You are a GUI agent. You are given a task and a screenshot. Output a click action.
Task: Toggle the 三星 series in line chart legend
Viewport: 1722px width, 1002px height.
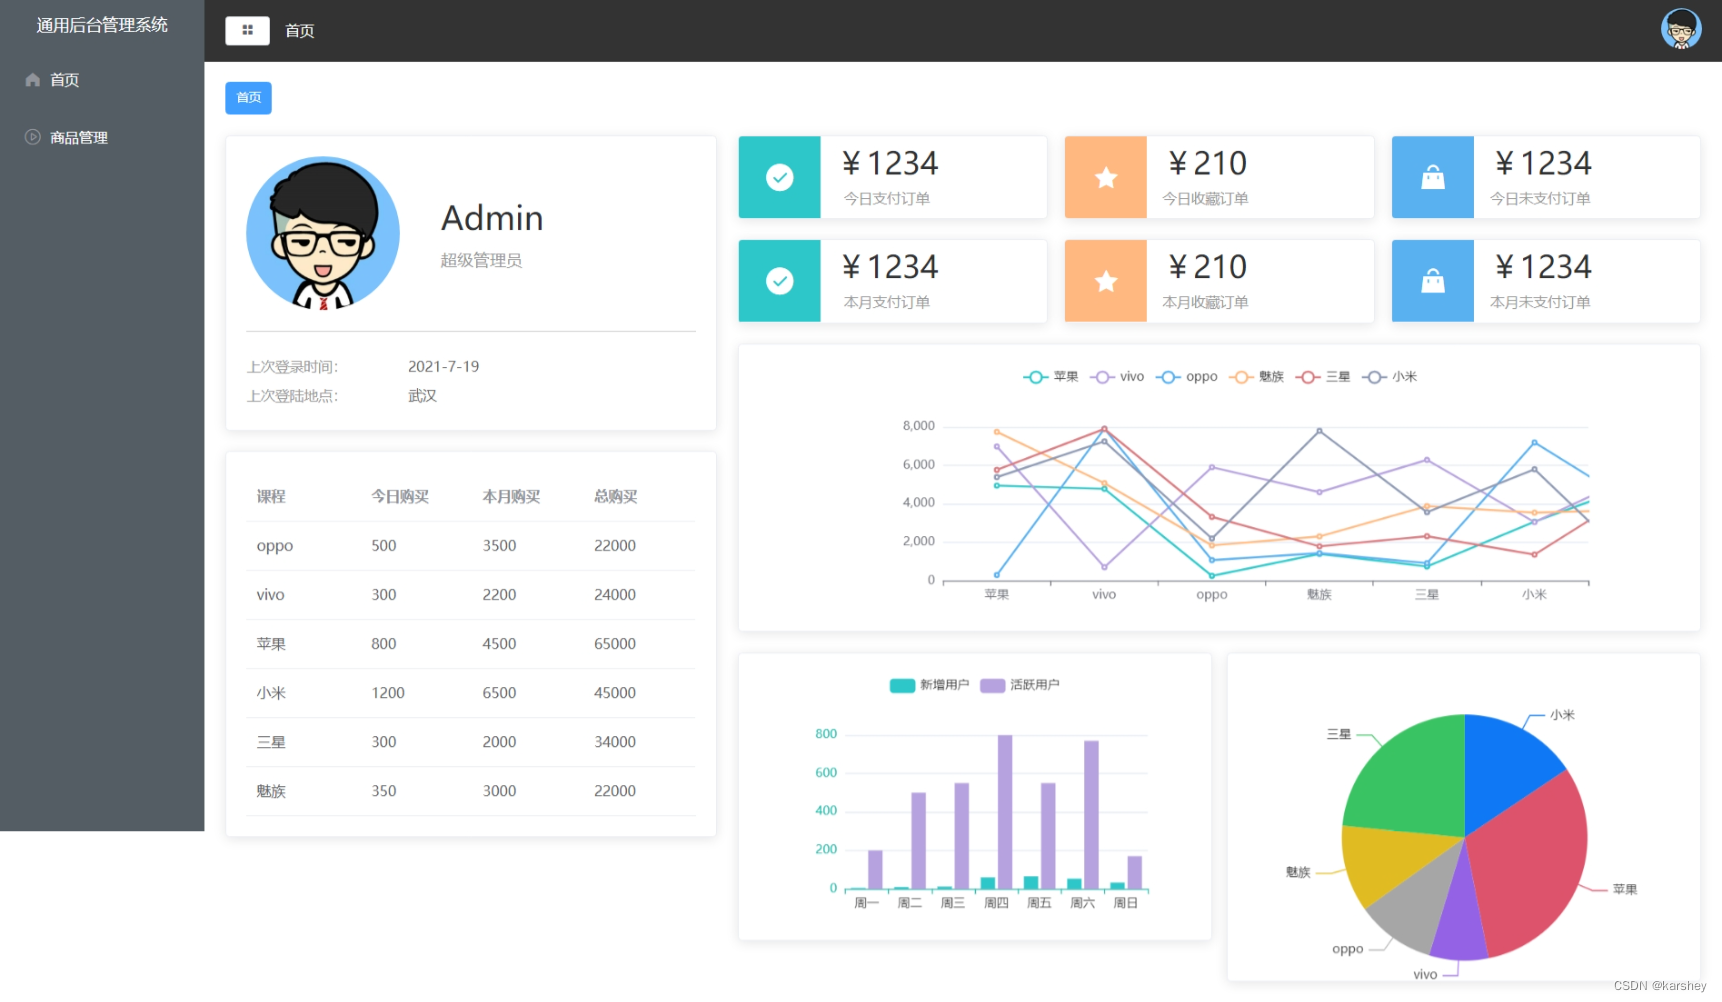coord(1323,377)
